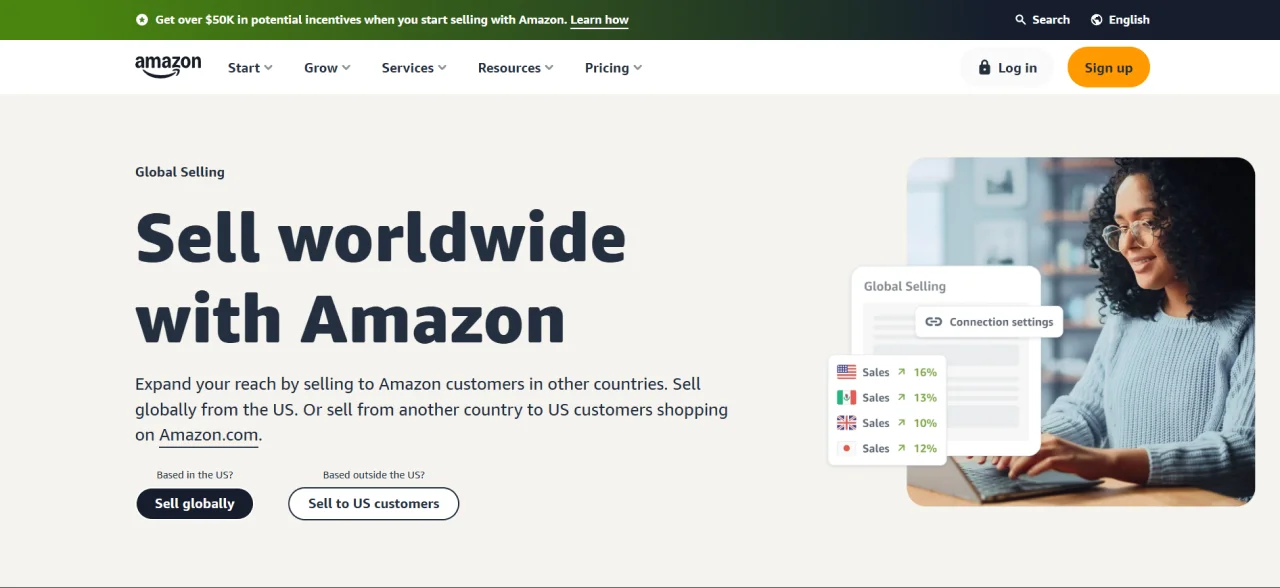The image size is (1280, 588).
Task: Click the $50K incentives banner text
Action: click(361, 20)
